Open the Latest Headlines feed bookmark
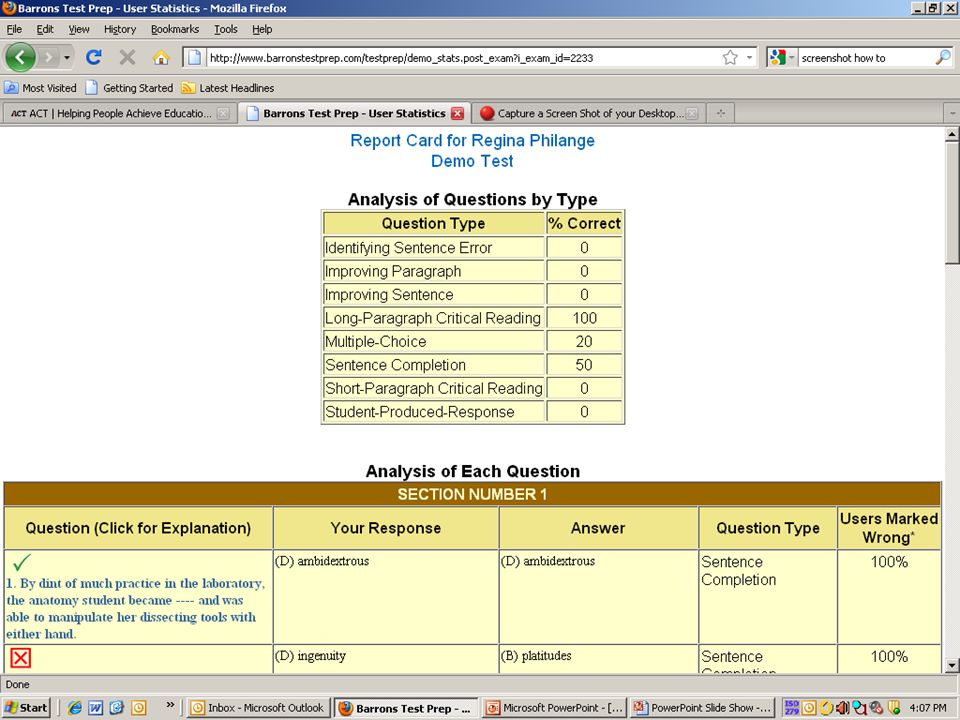This screenshot has height=720, width=960. 228,88
